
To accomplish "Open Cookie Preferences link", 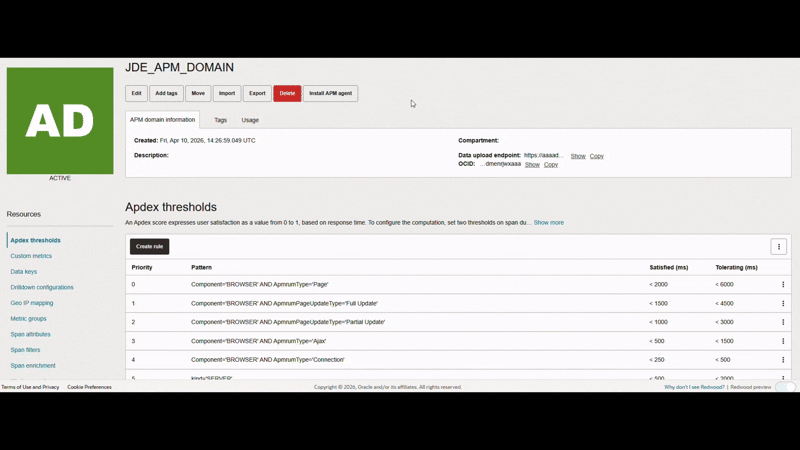I will [x=89, y=387].
